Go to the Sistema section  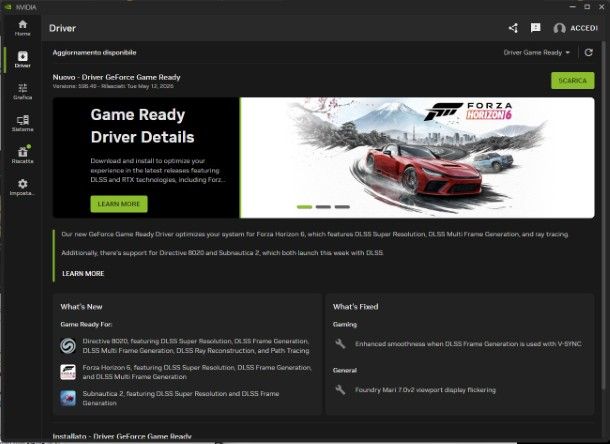coord(23,123)
